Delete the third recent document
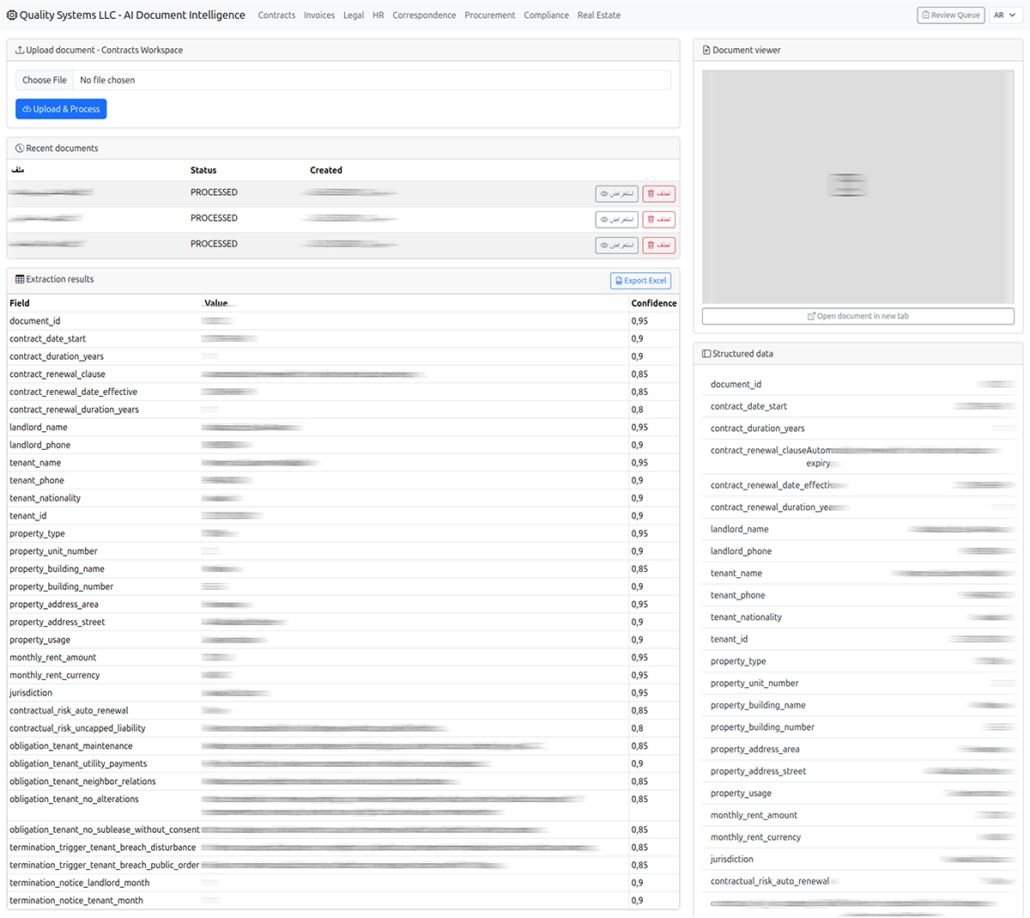Screen dimensions: 1030x918 [659, 246]
